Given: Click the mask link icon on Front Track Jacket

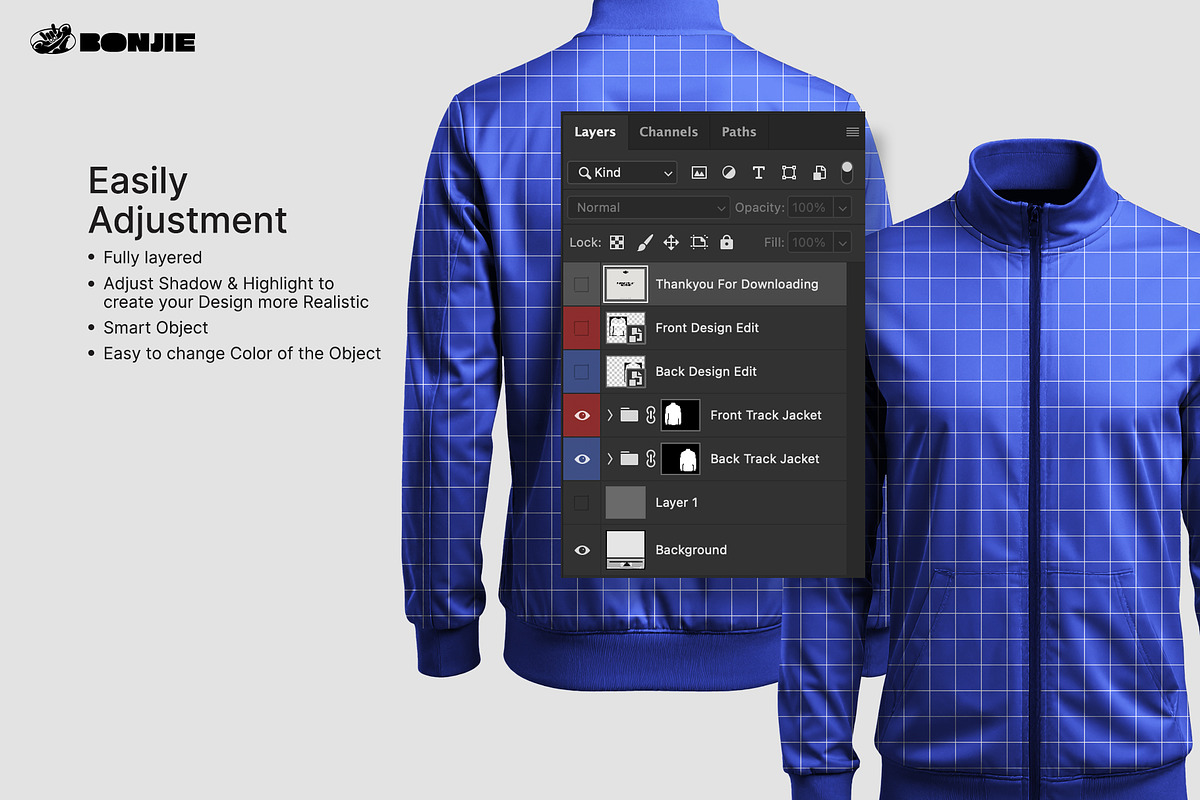Looking at the screenshot, I should [650, 415].
